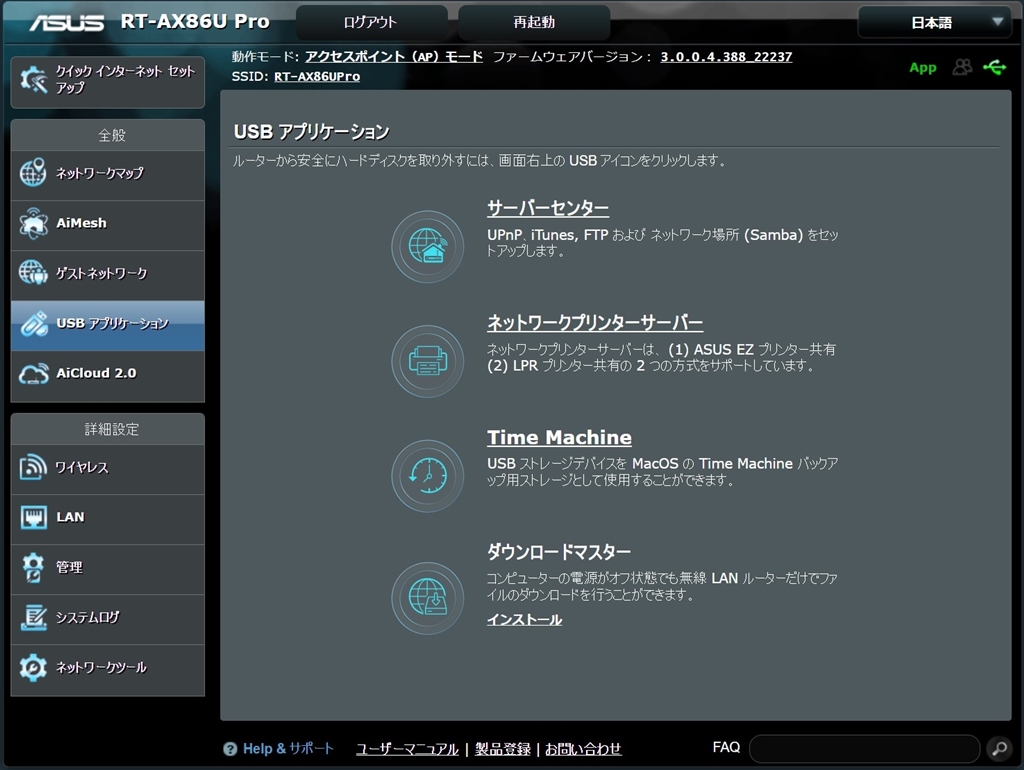1024x770 pixels.
Task: Click the ASUS logo
Action: pyautogui.click(x=67, y=22)
